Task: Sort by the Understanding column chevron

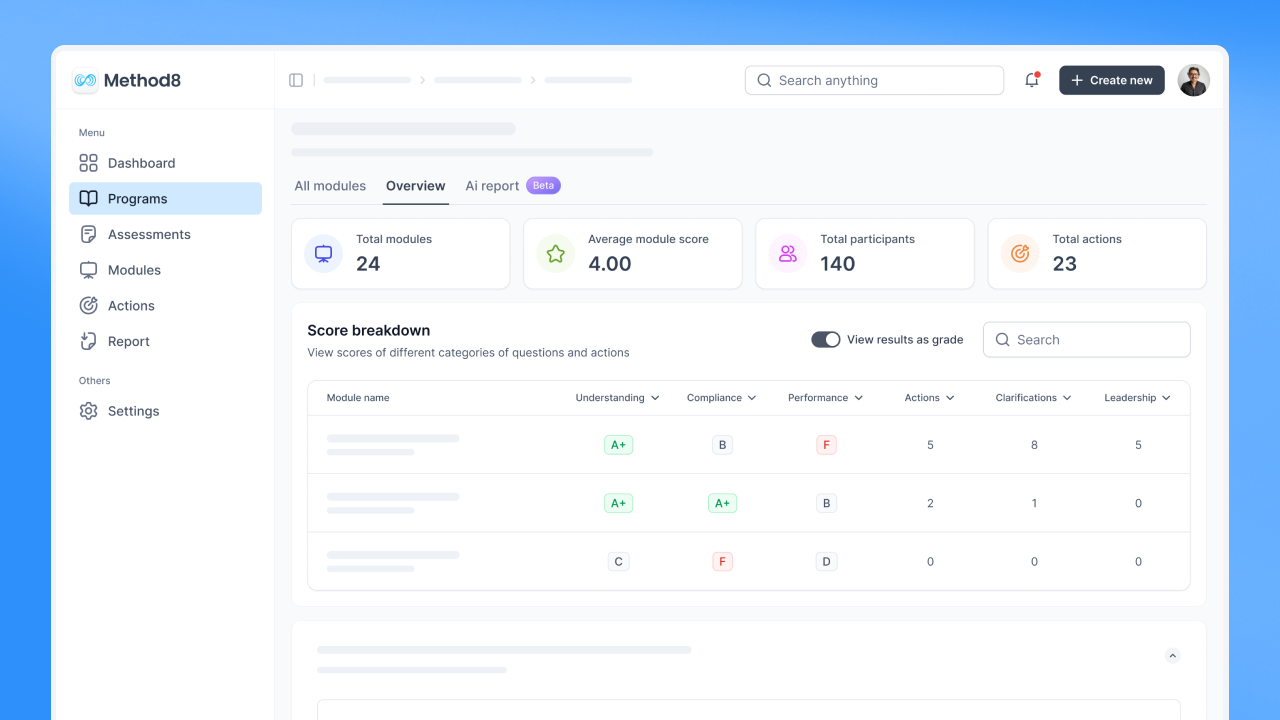Action: coord(655,398)
